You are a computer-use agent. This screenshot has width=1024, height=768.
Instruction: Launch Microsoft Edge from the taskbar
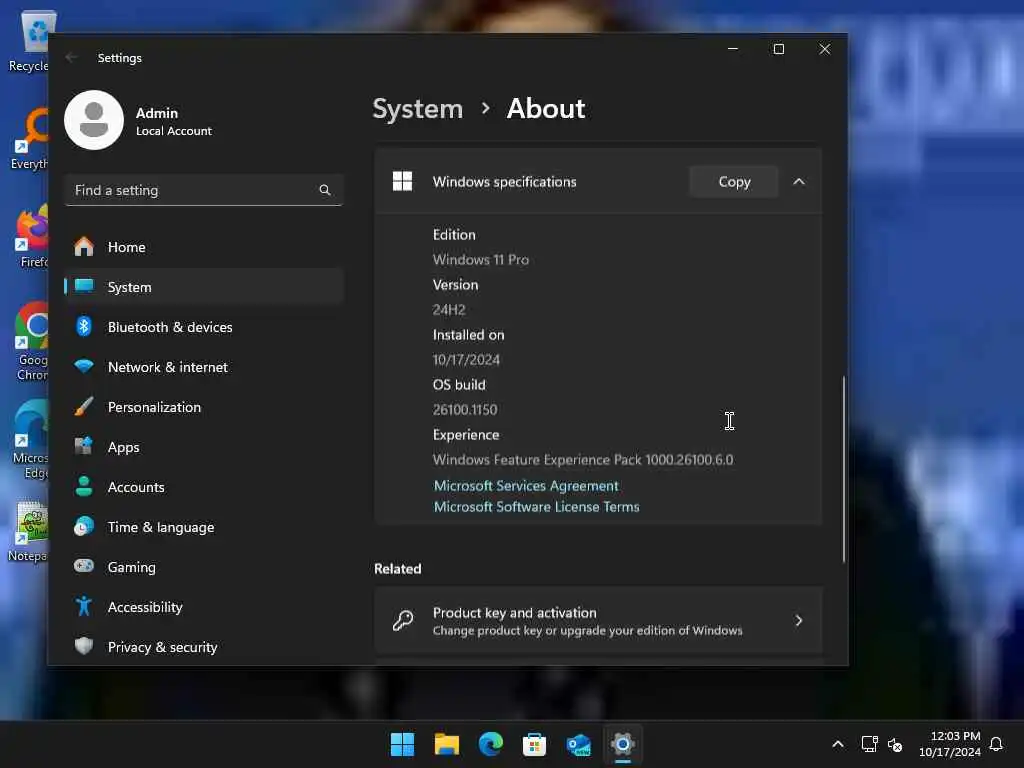490,744
